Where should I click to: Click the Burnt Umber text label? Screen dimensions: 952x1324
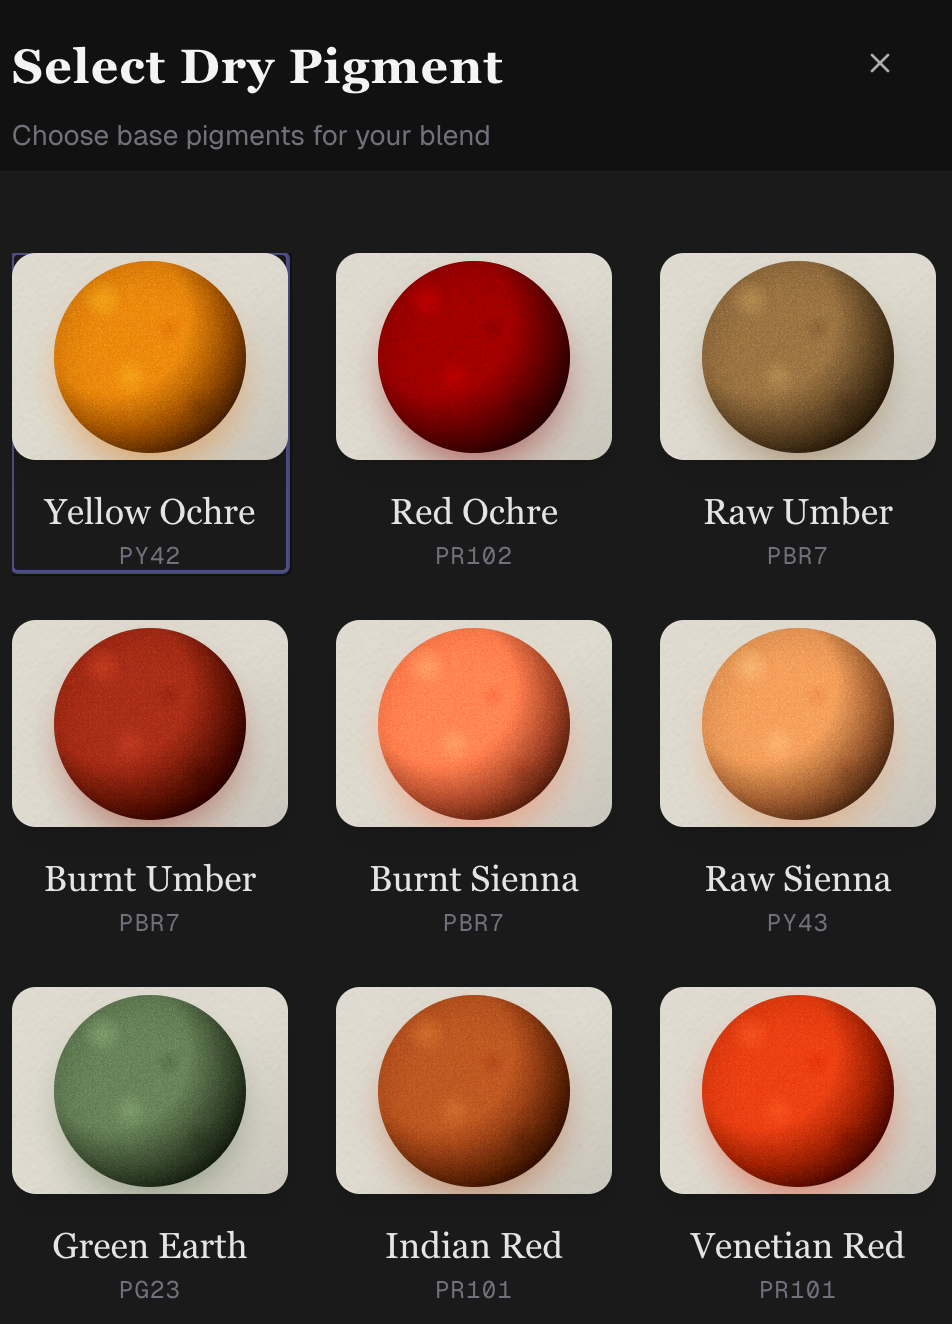coord(150,879)
